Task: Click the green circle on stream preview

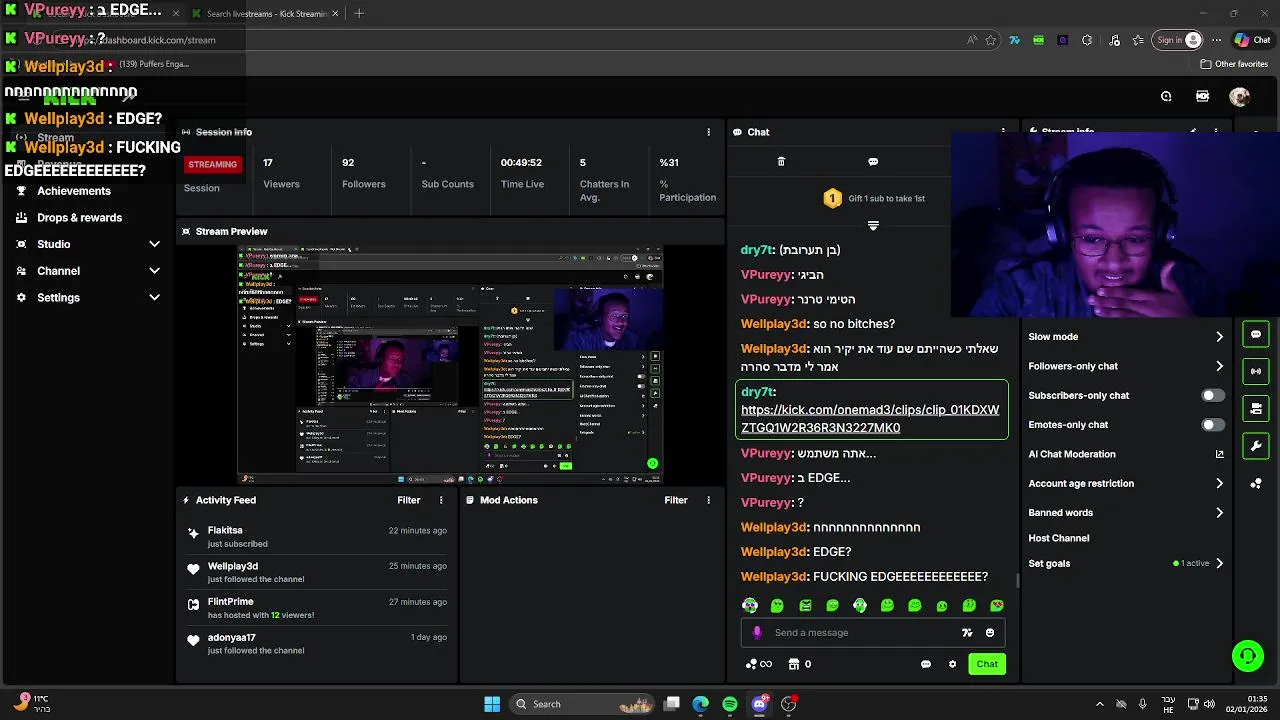Action: click(x=652, y=463)
